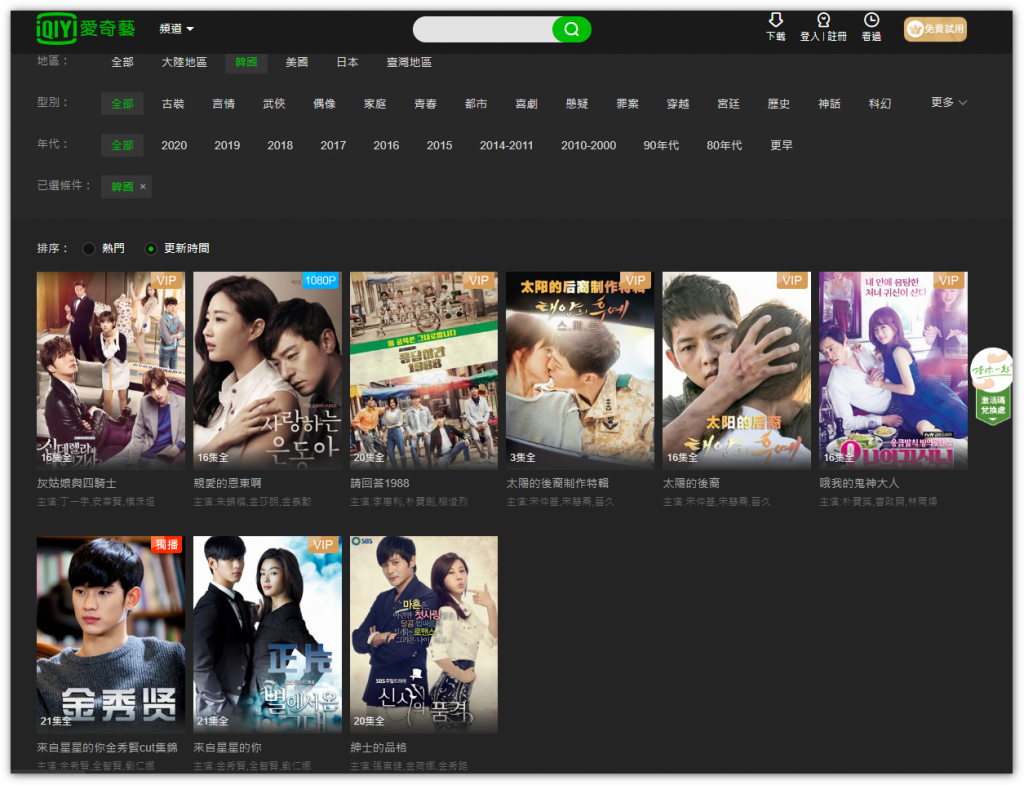1024x785 pixels.
Task: Filter by year 2017
Action: [x=333, y=146]
